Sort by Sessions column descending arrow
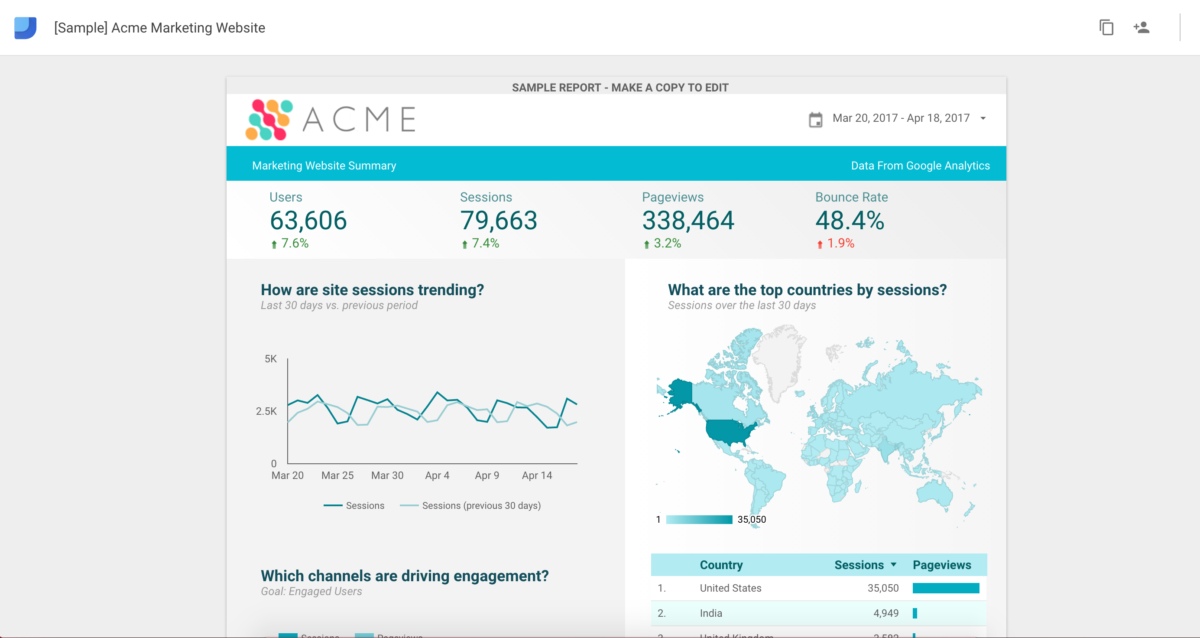The width and height of the screenshot is (1200, 638). point(893,565)
